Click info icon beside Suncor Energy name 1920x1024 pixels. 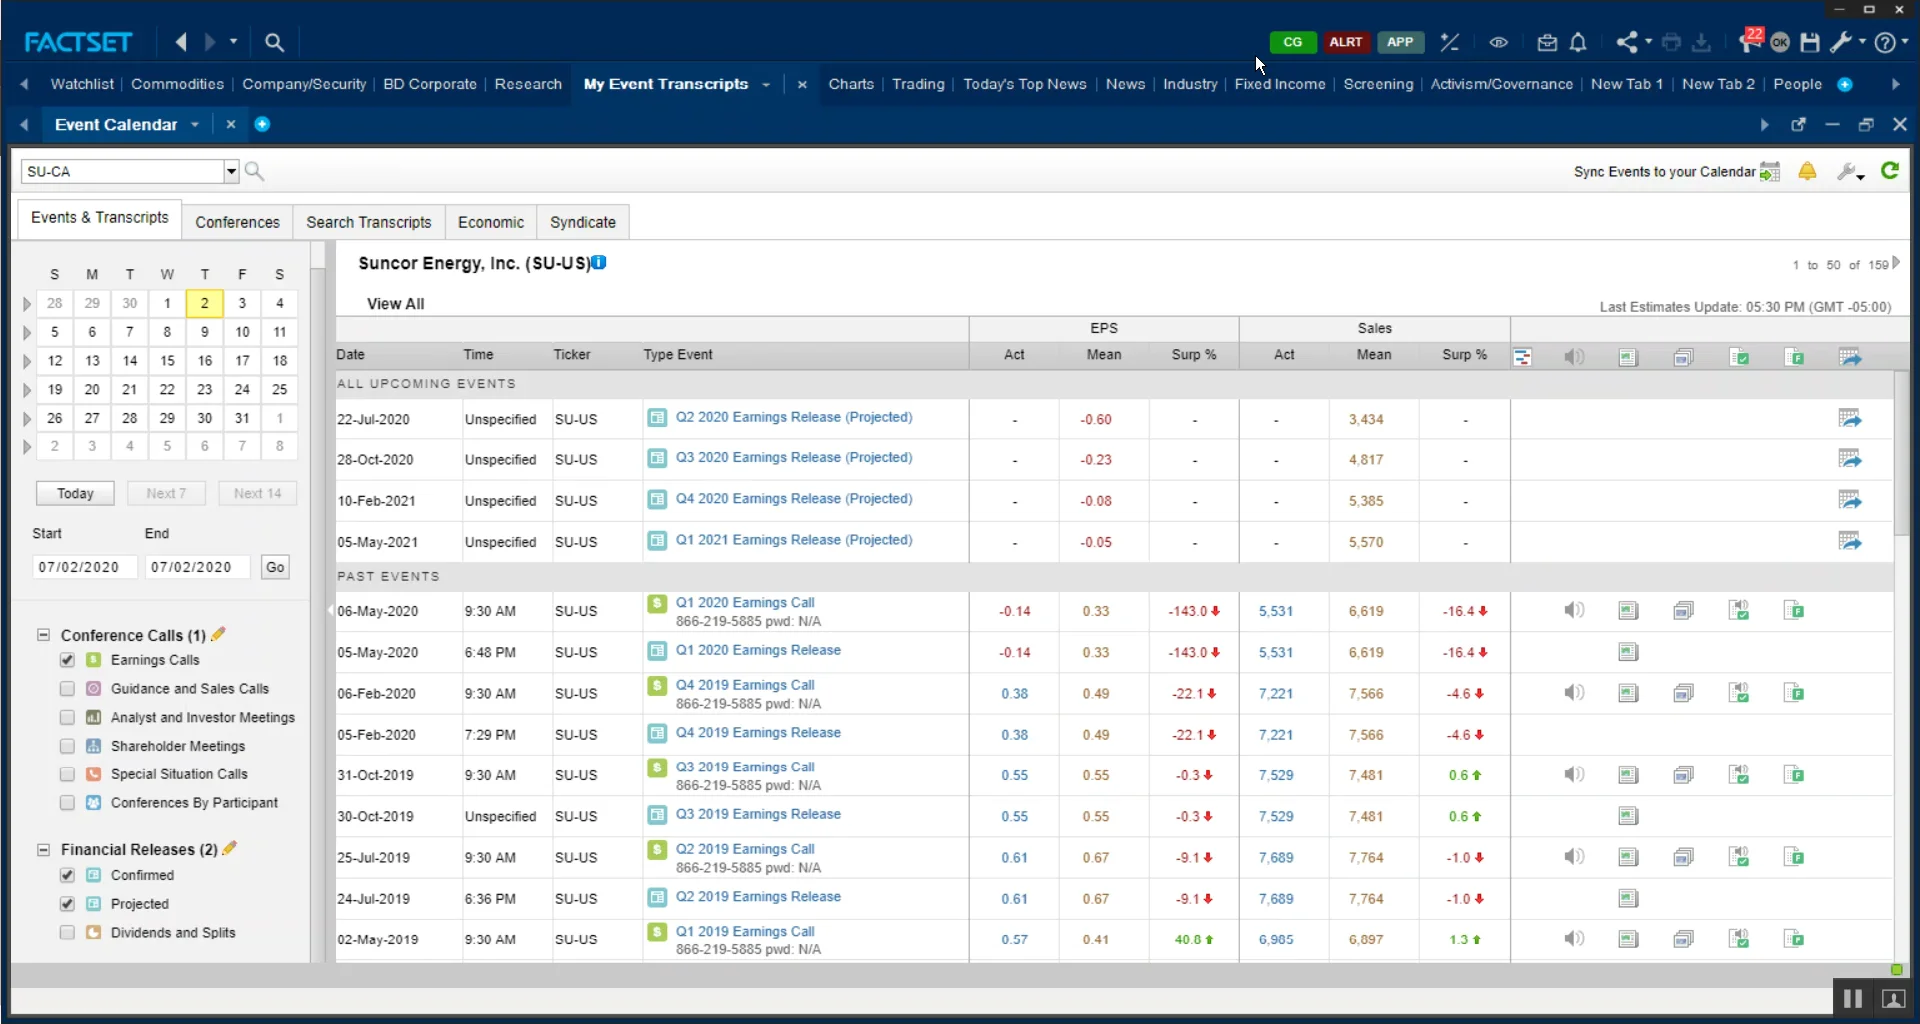[599, 262]
